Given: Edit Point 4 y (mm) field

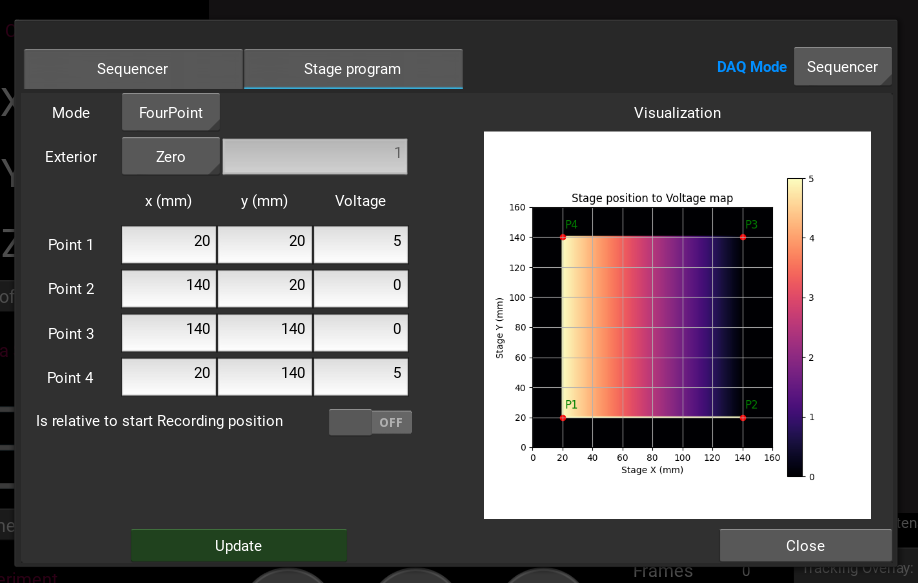Looking at the screenshot, I should [265, 377].
